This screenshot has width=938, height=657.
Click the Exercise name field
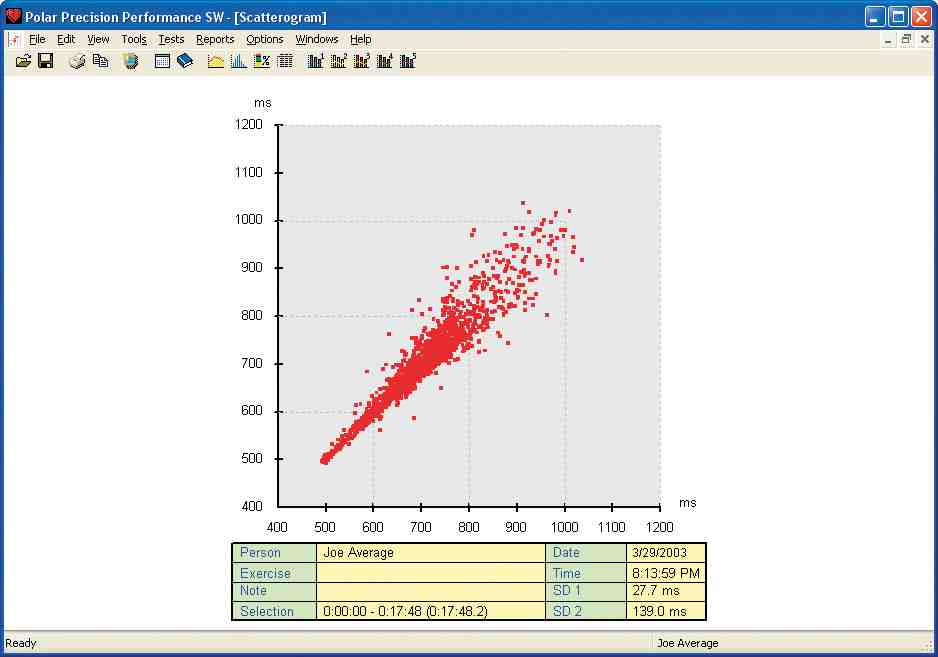pyautogui.click(x=430, y=573)
